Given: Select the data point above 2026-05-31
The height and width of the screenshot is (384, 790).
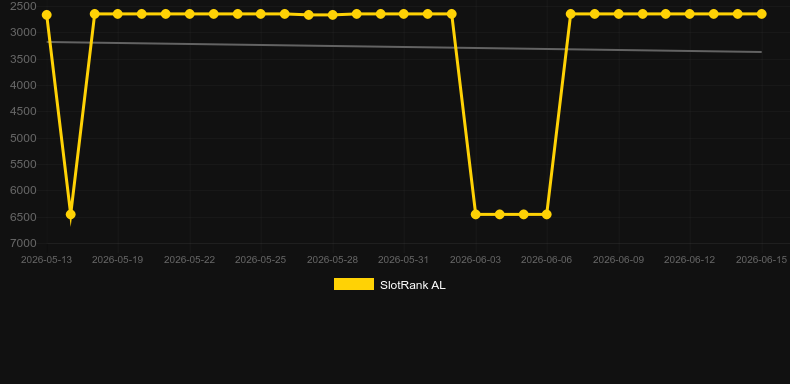Looking at the screenshot, I should [x=404, y=14].
